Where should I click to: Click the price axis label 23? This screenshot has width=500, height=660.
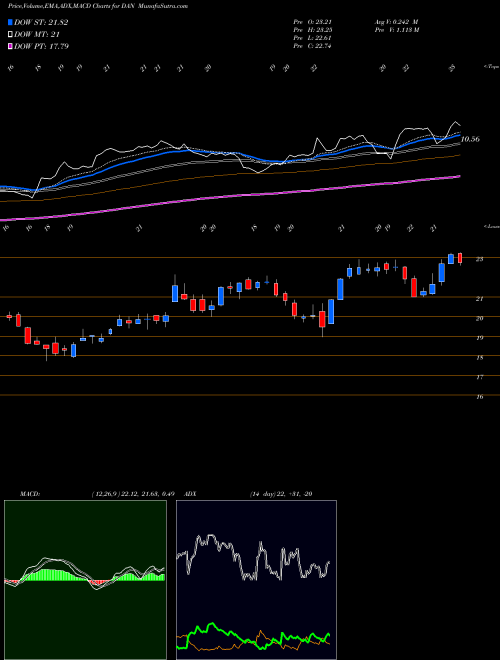pos(479,259)
